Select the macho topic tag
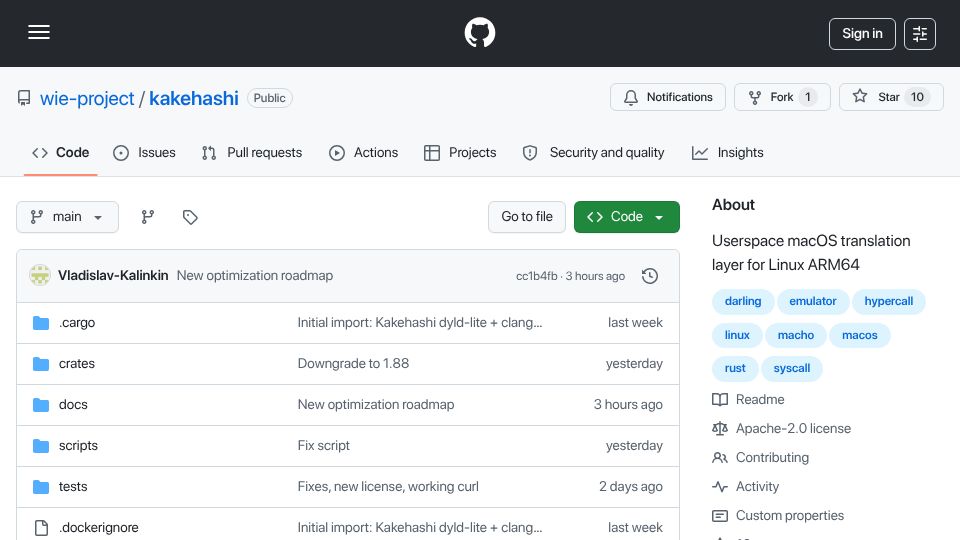The width and height of the screenshot is (960, 540). [x=795, y=336]
